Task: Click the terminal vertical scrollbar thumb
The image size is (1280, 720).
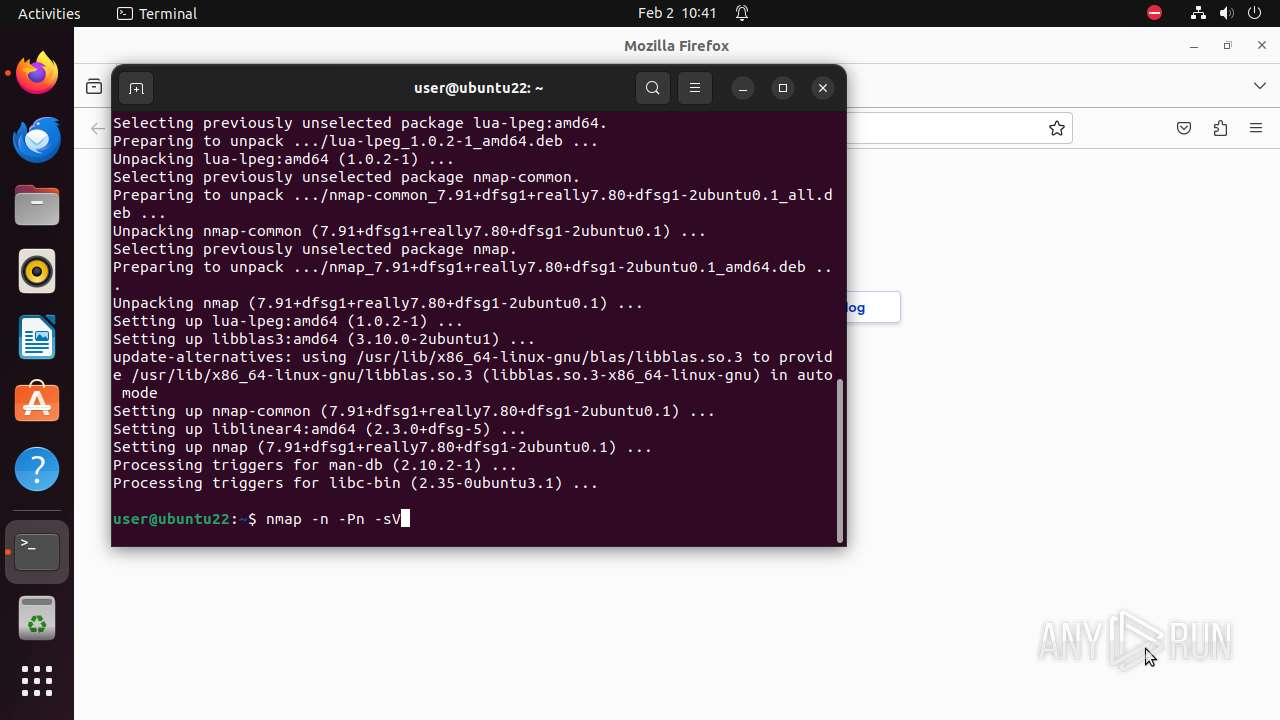Action: click(x=840, y=460)
